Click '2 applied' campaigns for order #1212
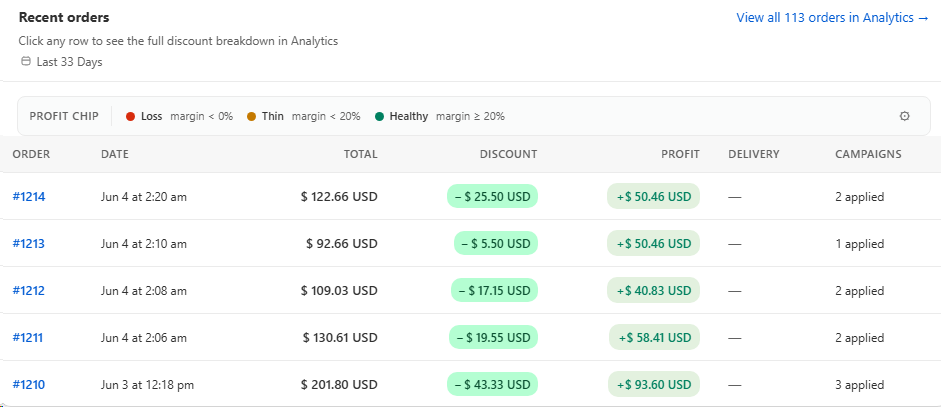 [859, 291]
